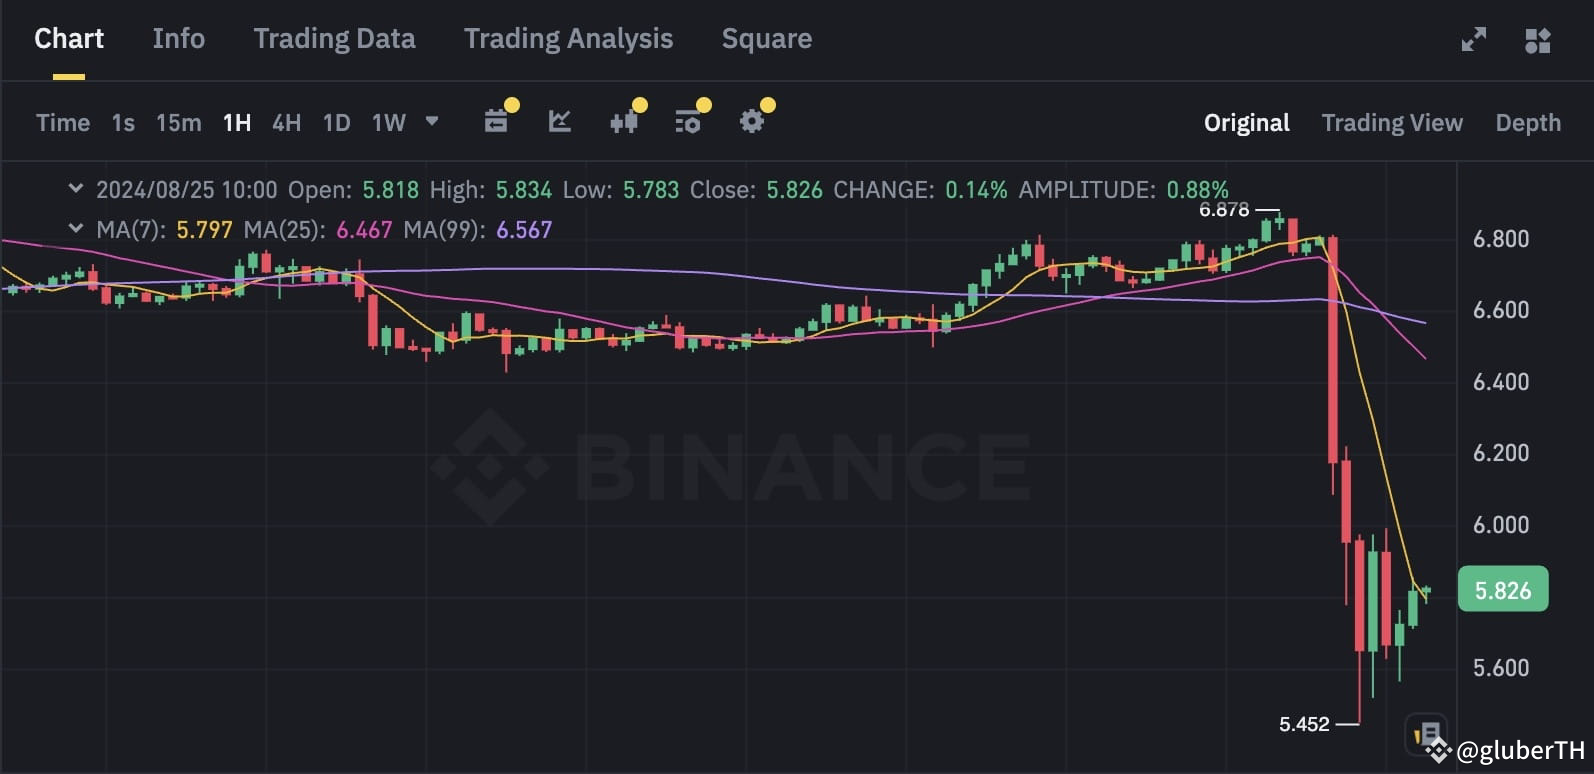Collapse the MA indicator row chevron
The image size is (1594, 774).
tap(75, 229)
